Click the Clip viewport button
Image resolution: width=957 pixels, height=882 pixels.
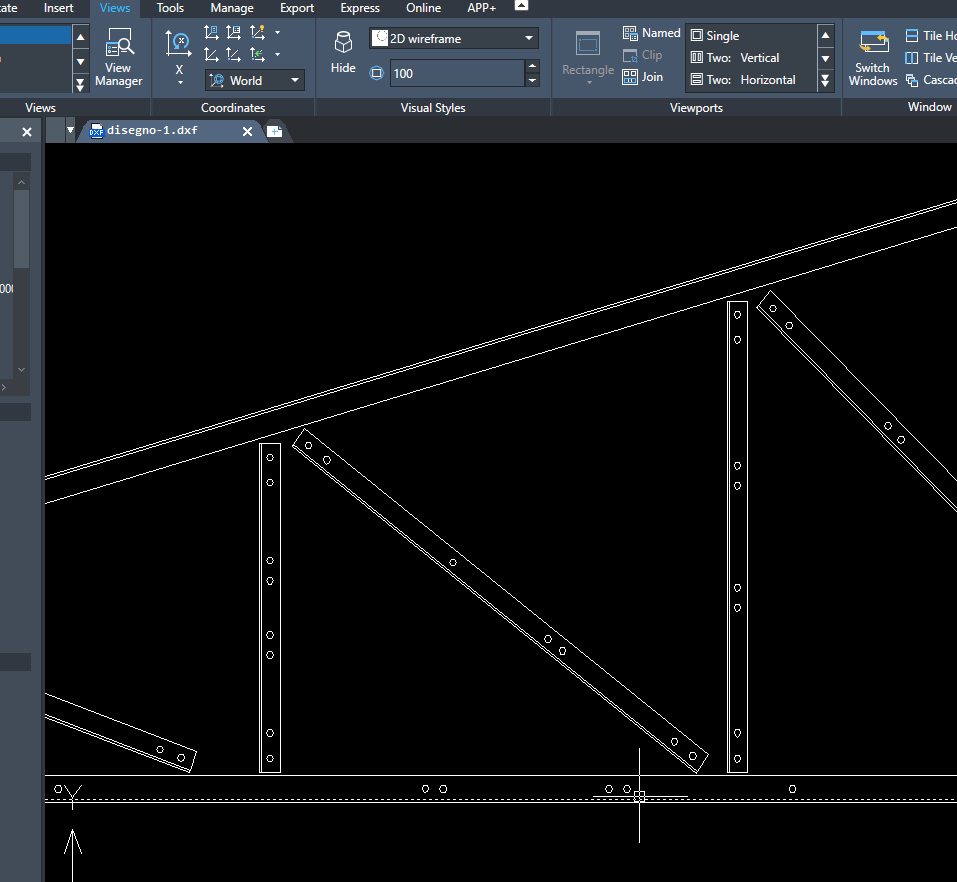[643, 55]
